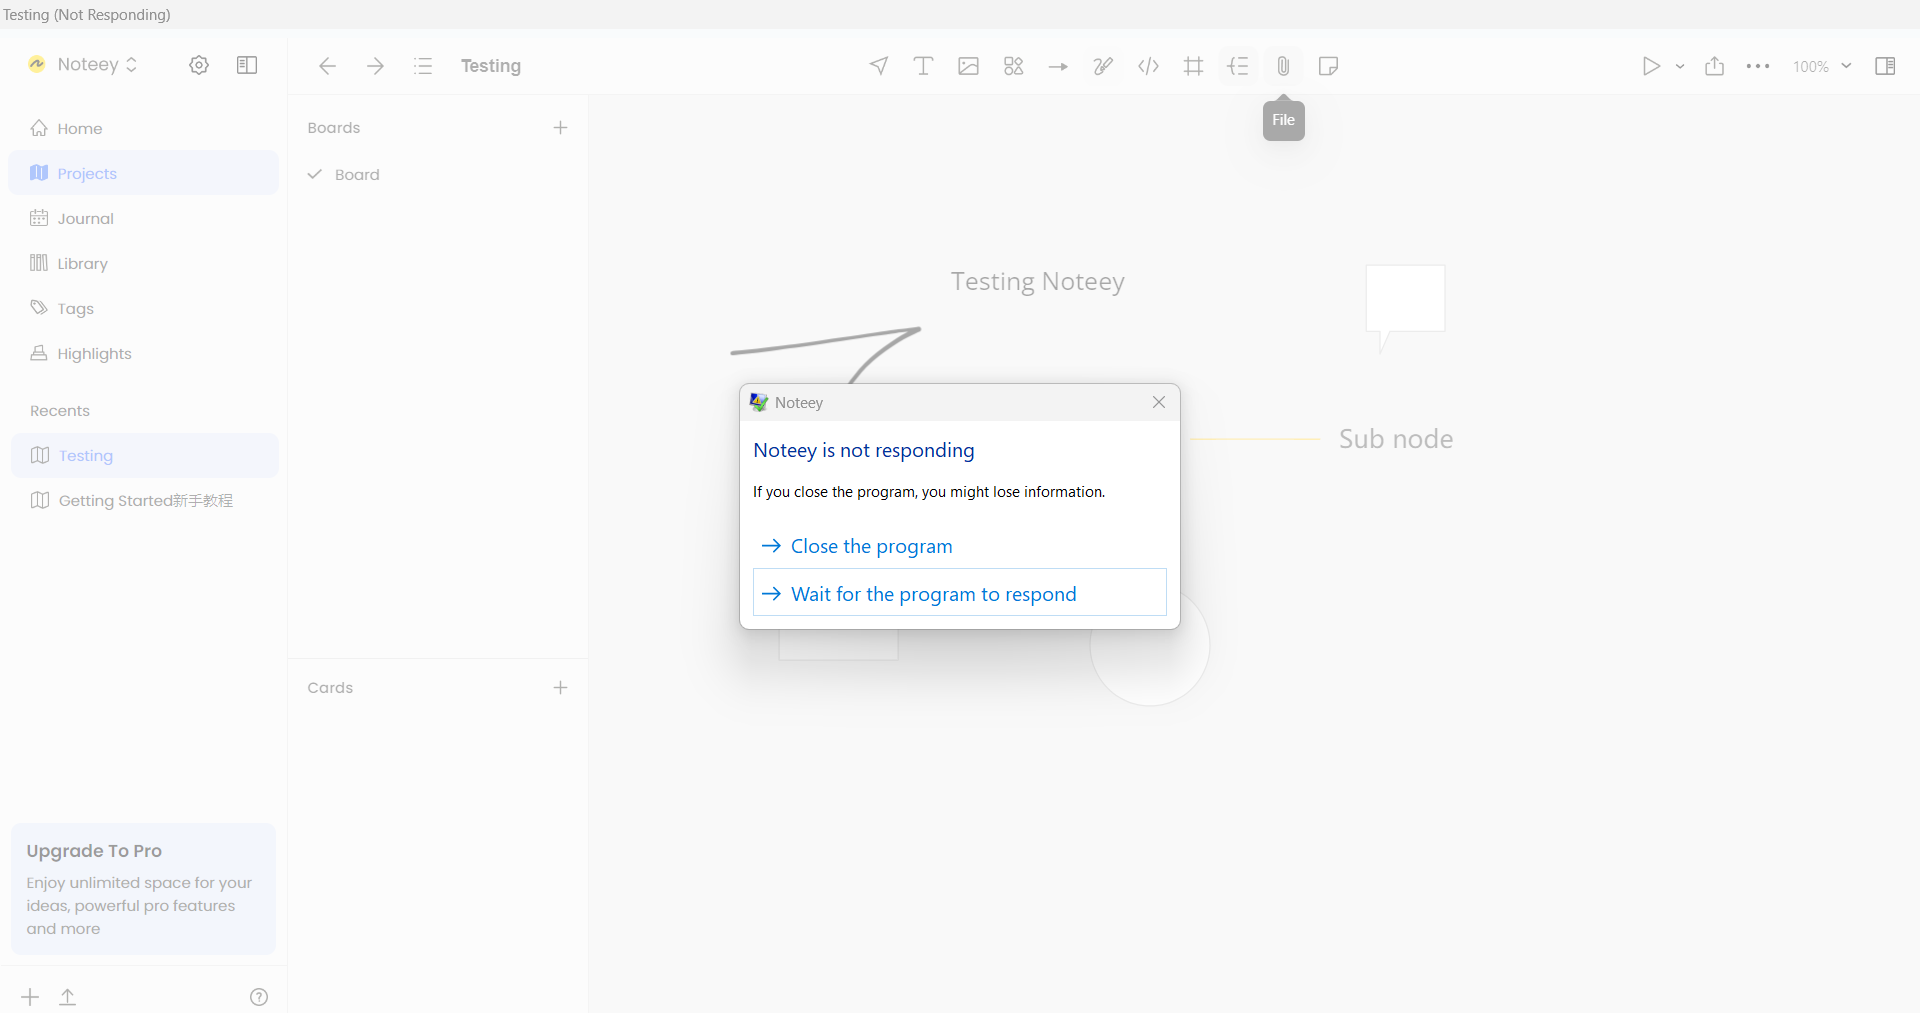
Task: Toggle the right side panel
Action: tap(1885, 66)
